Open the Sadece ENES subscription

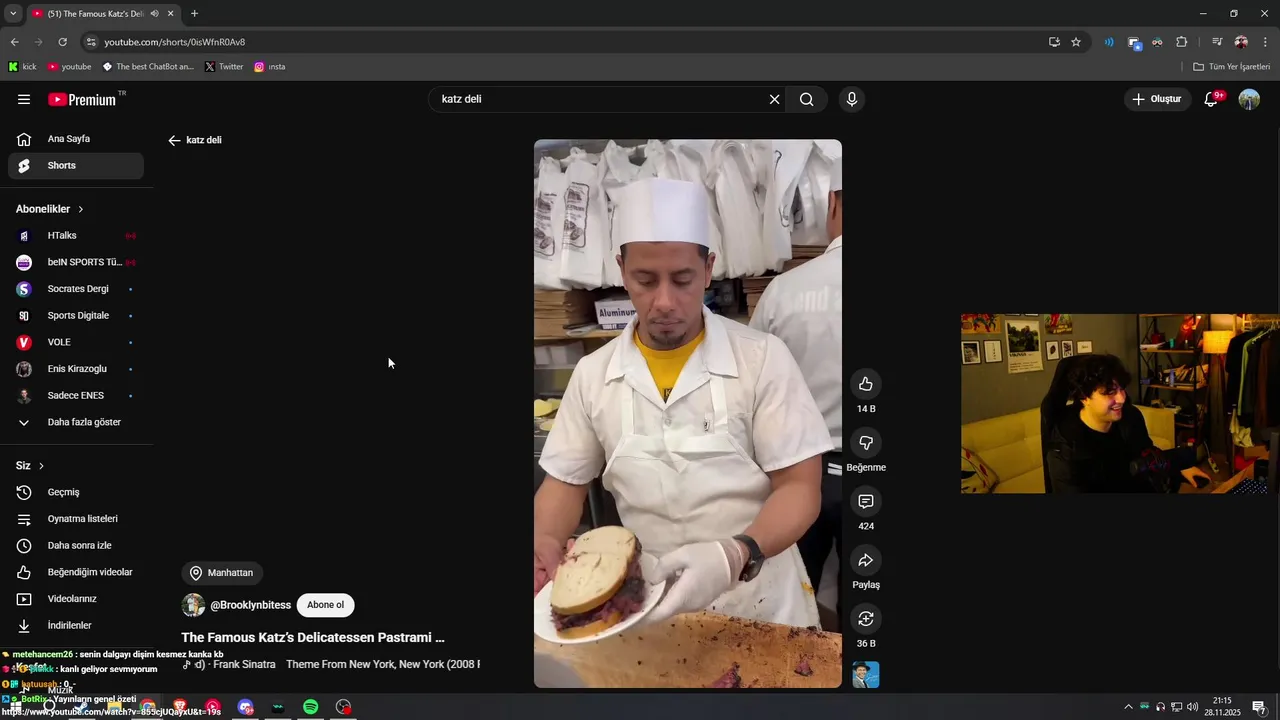pyautogui.click(x=76, y=396)
